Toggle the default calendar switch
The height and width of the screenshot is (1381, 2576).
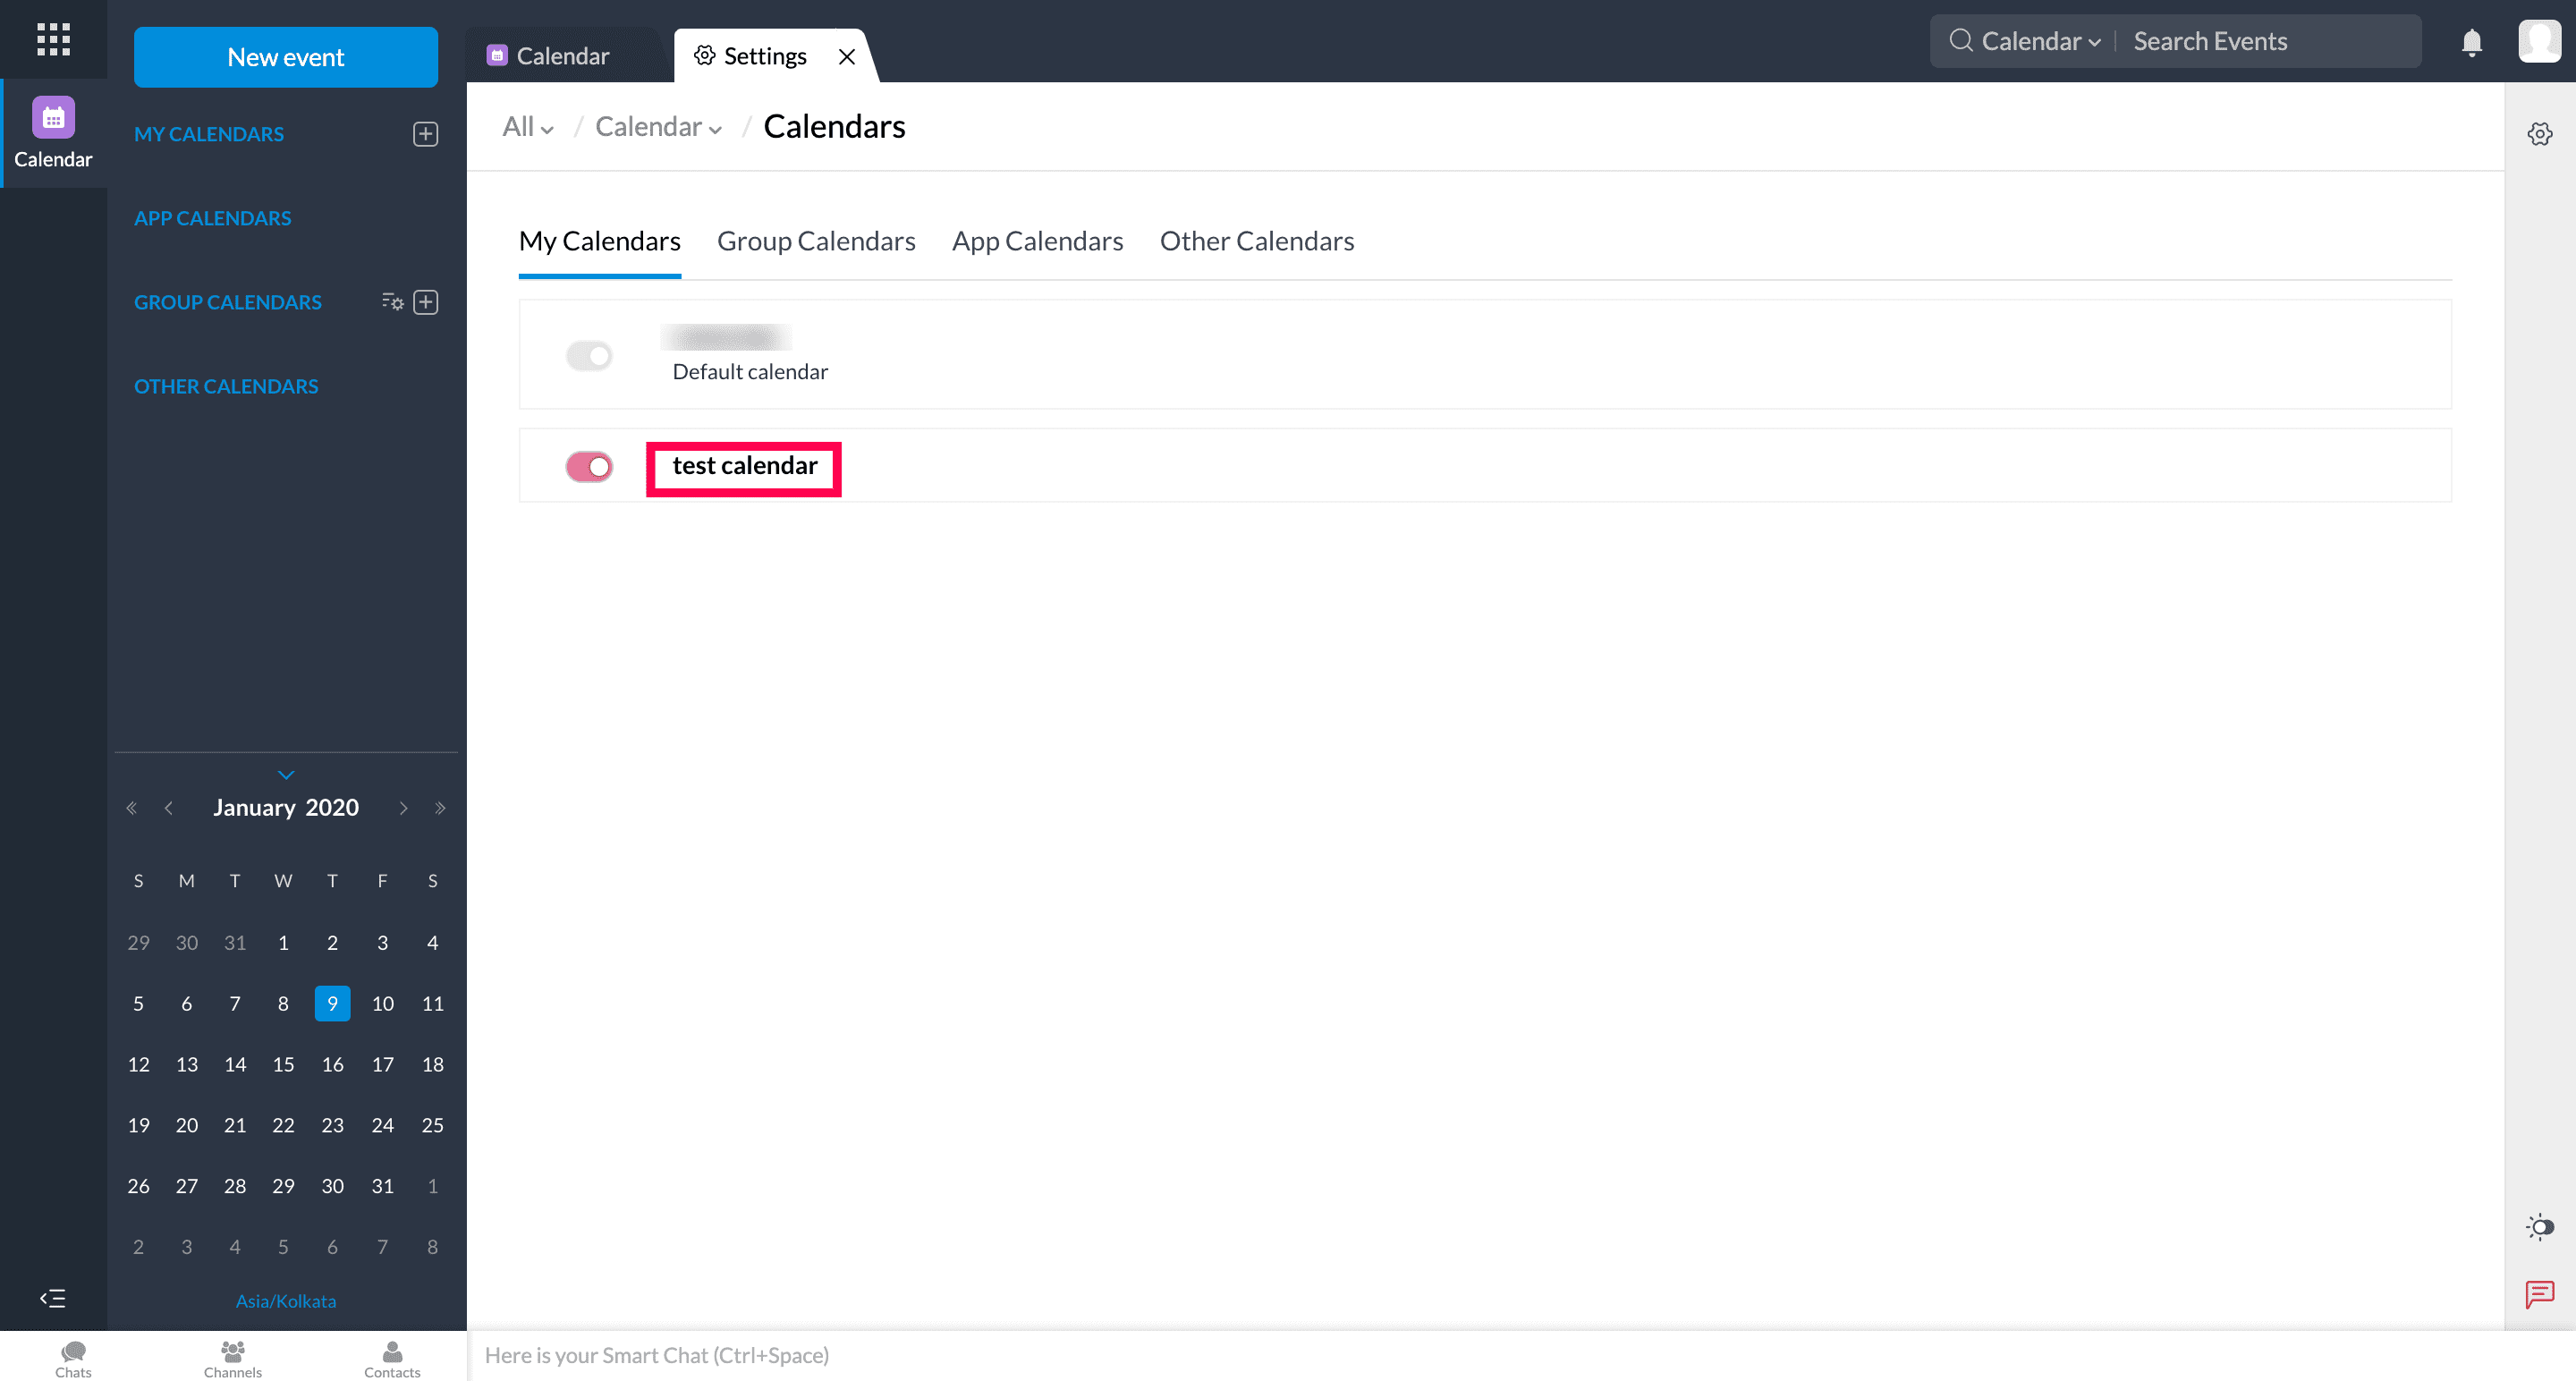click(x=589, y=355)
